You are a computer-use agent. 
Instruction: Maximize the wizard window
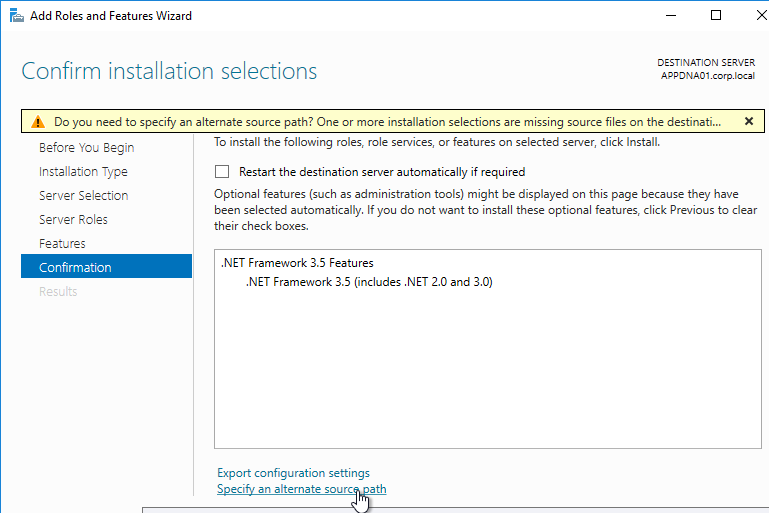coord(716,16)
